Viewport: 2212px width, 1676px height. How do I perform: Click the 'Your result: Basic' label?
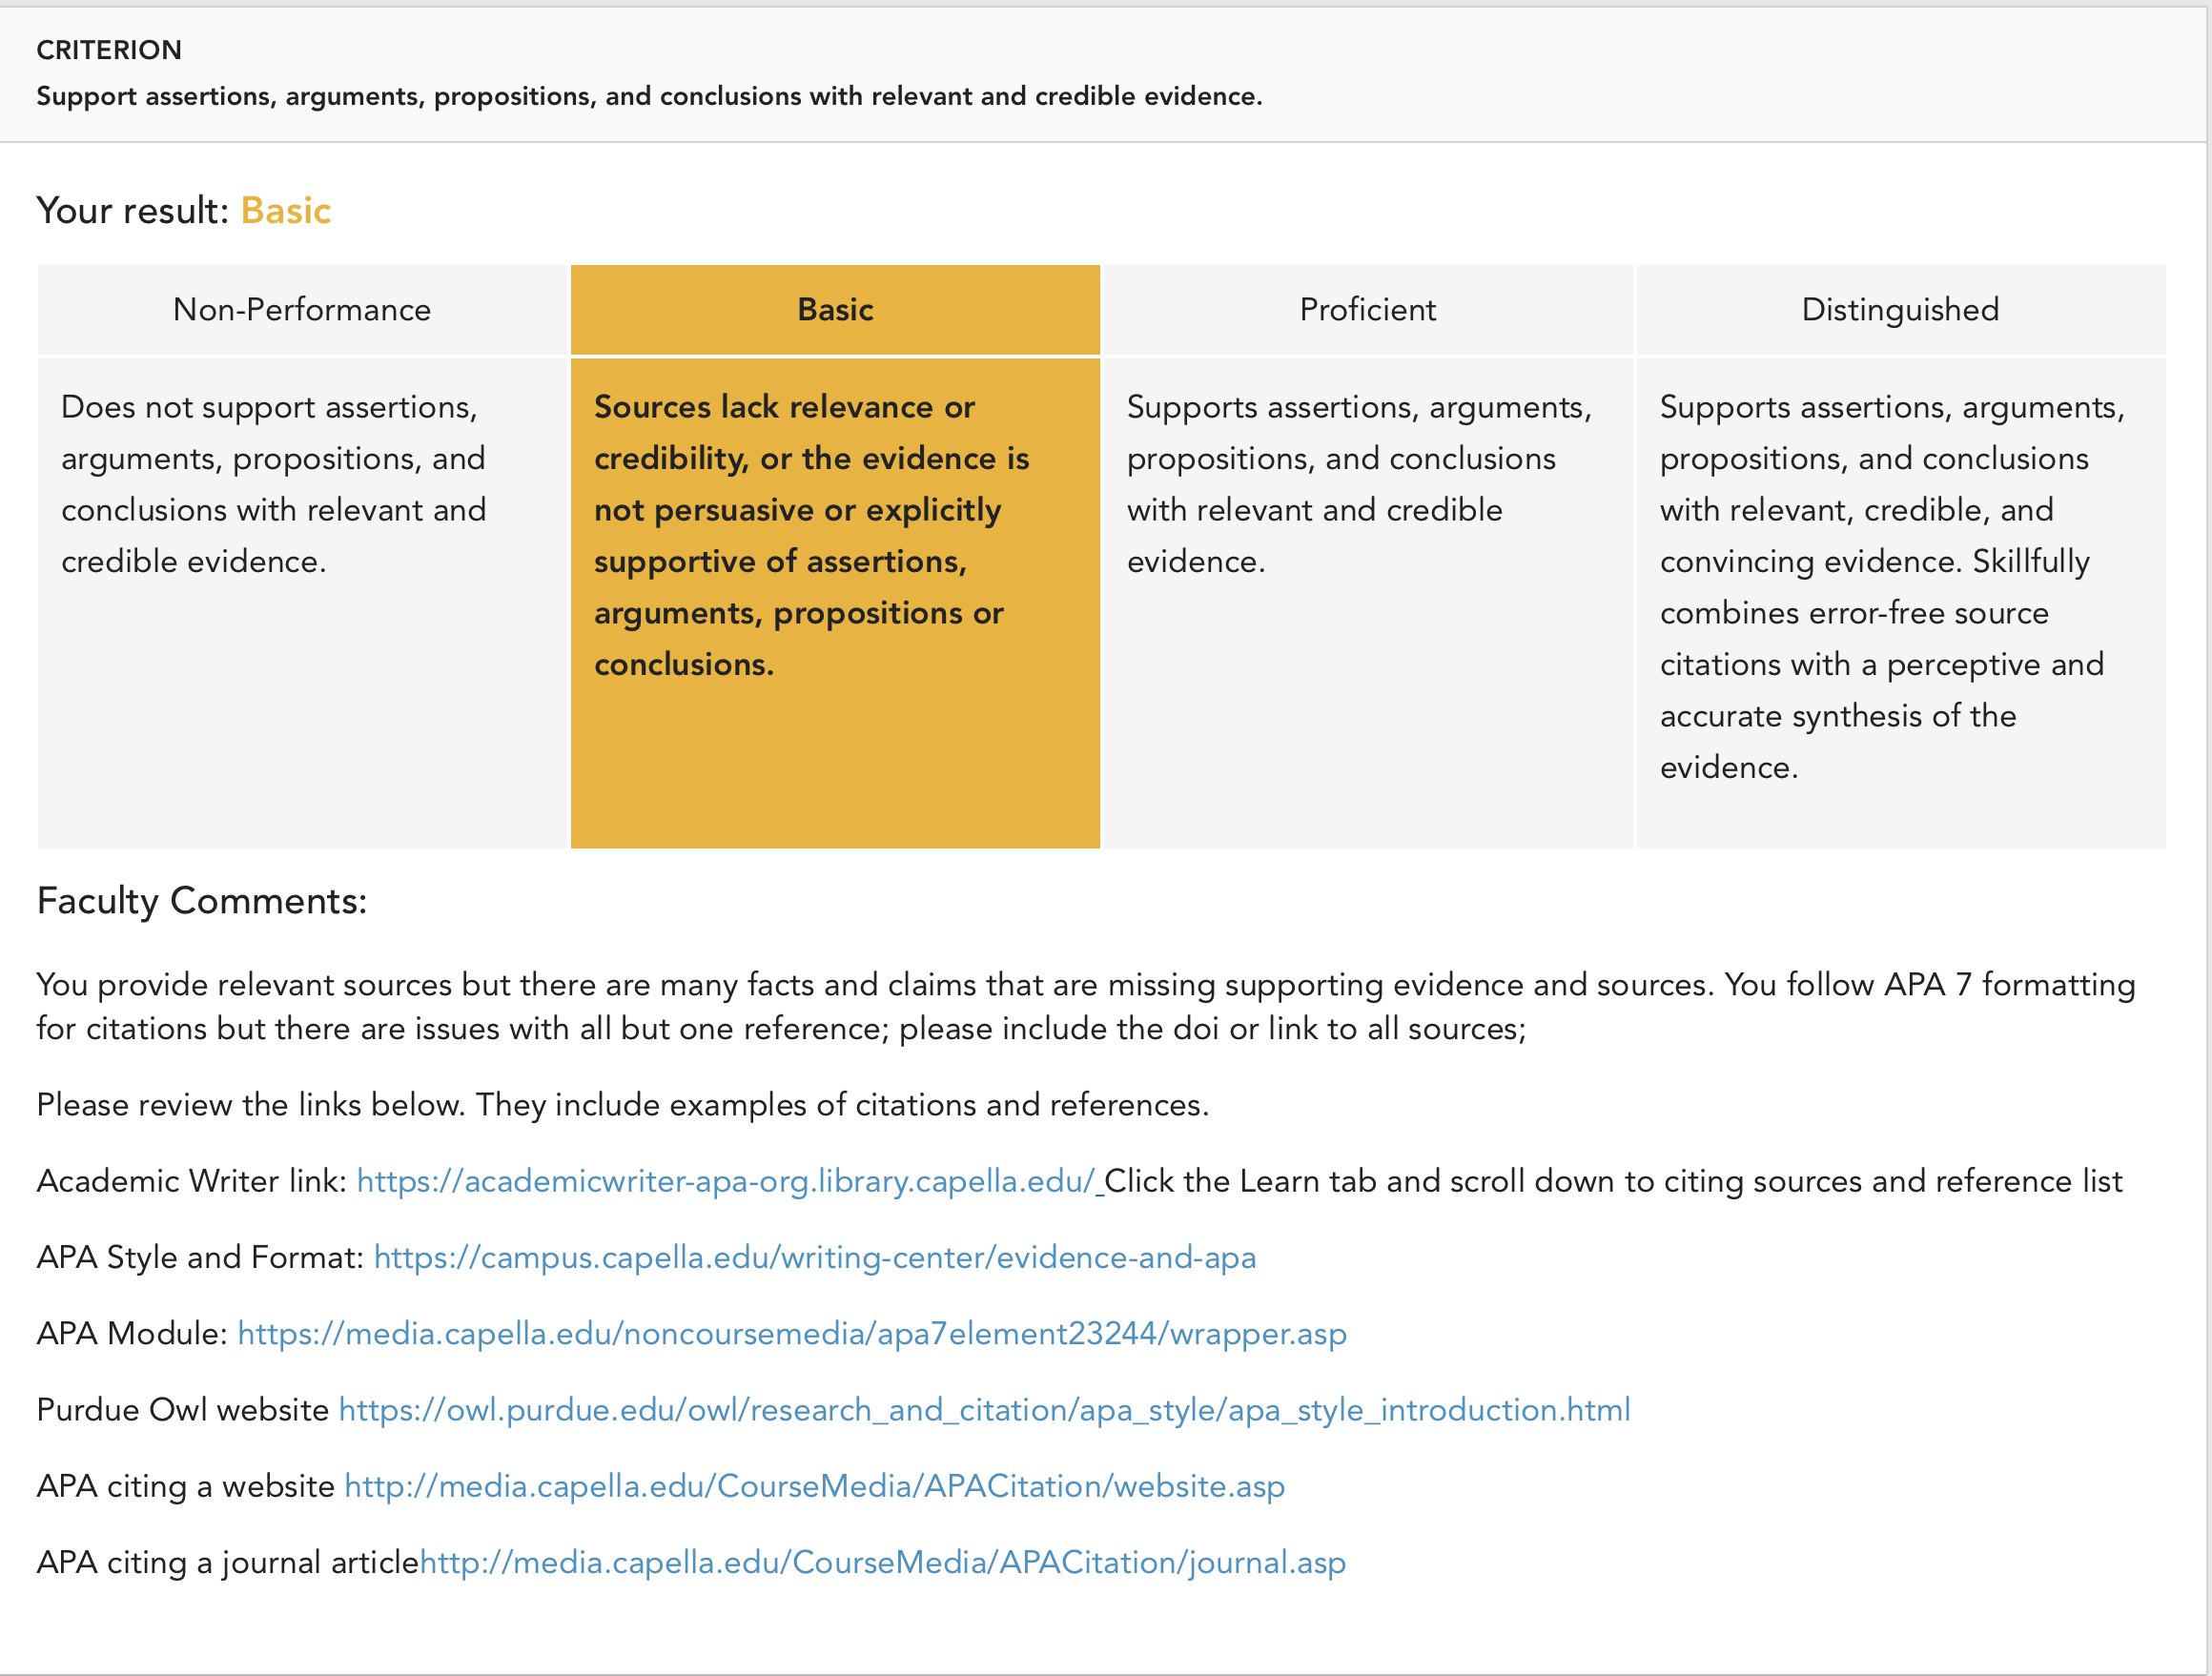coord(184,211)
